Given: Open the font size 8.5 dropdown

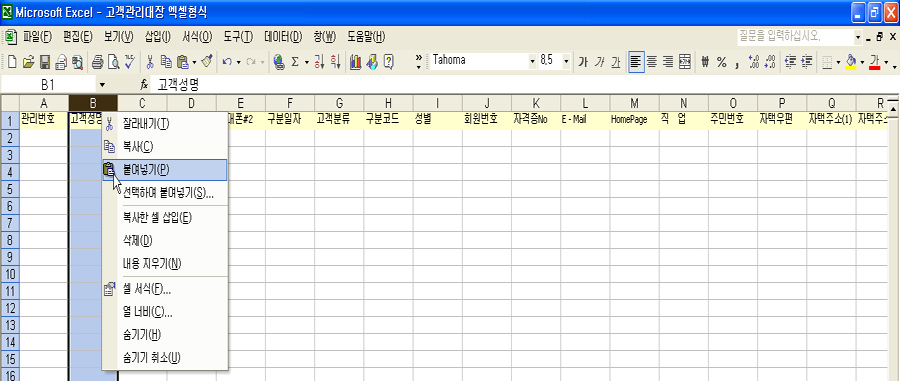Looking at the screenshot, I should tap(566, 61).
